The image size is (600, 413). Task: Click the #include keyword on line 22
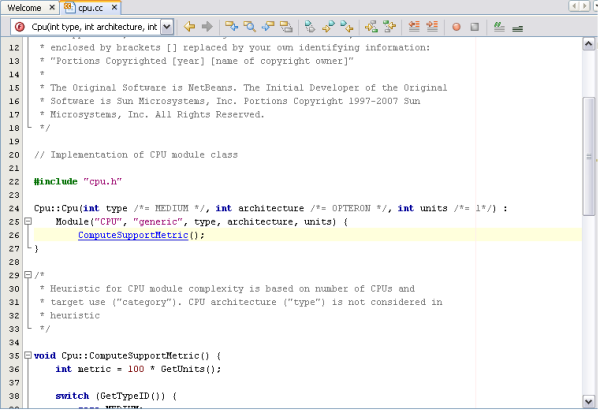point(56,181)
